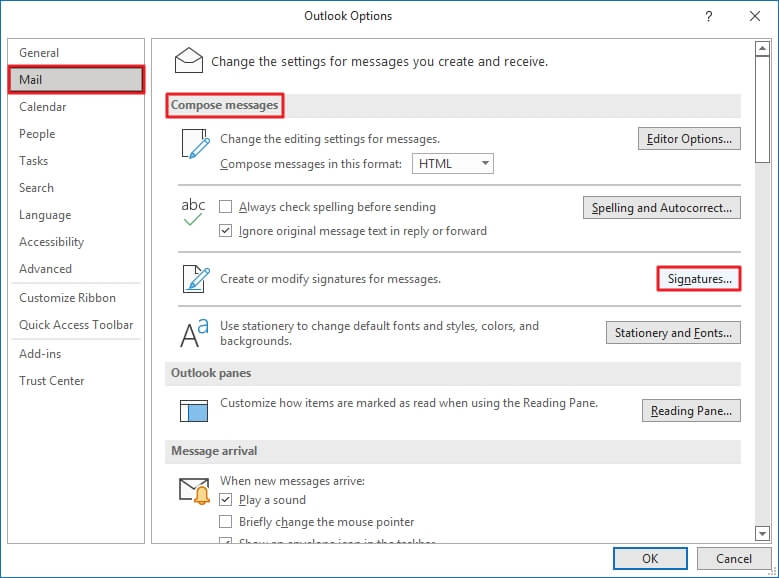
Task: Open the message format HTML dropdown
Action: coord(453,164)
